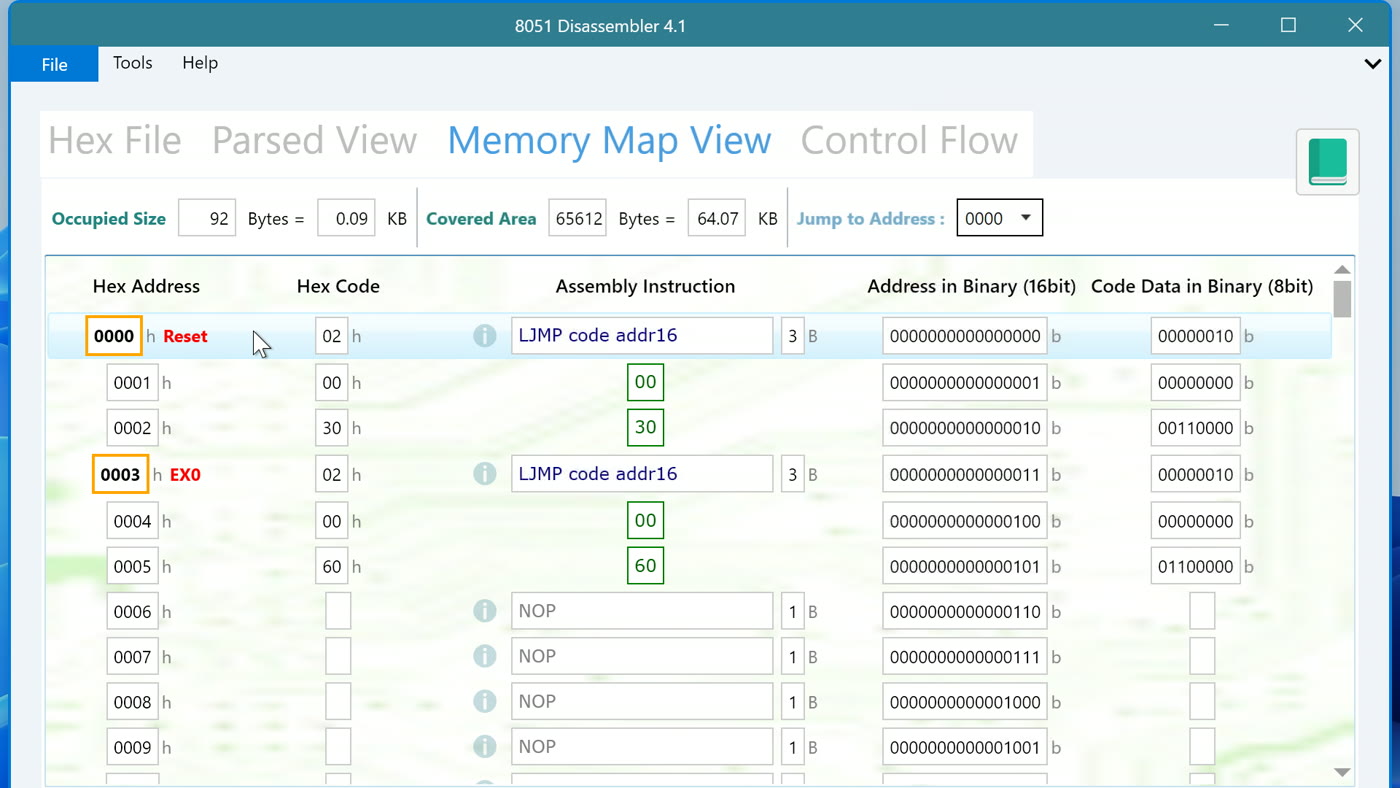Click the address box 0008
Image resolution: width=1400 pixels, height=788 pixels.
tap(132, 702)
